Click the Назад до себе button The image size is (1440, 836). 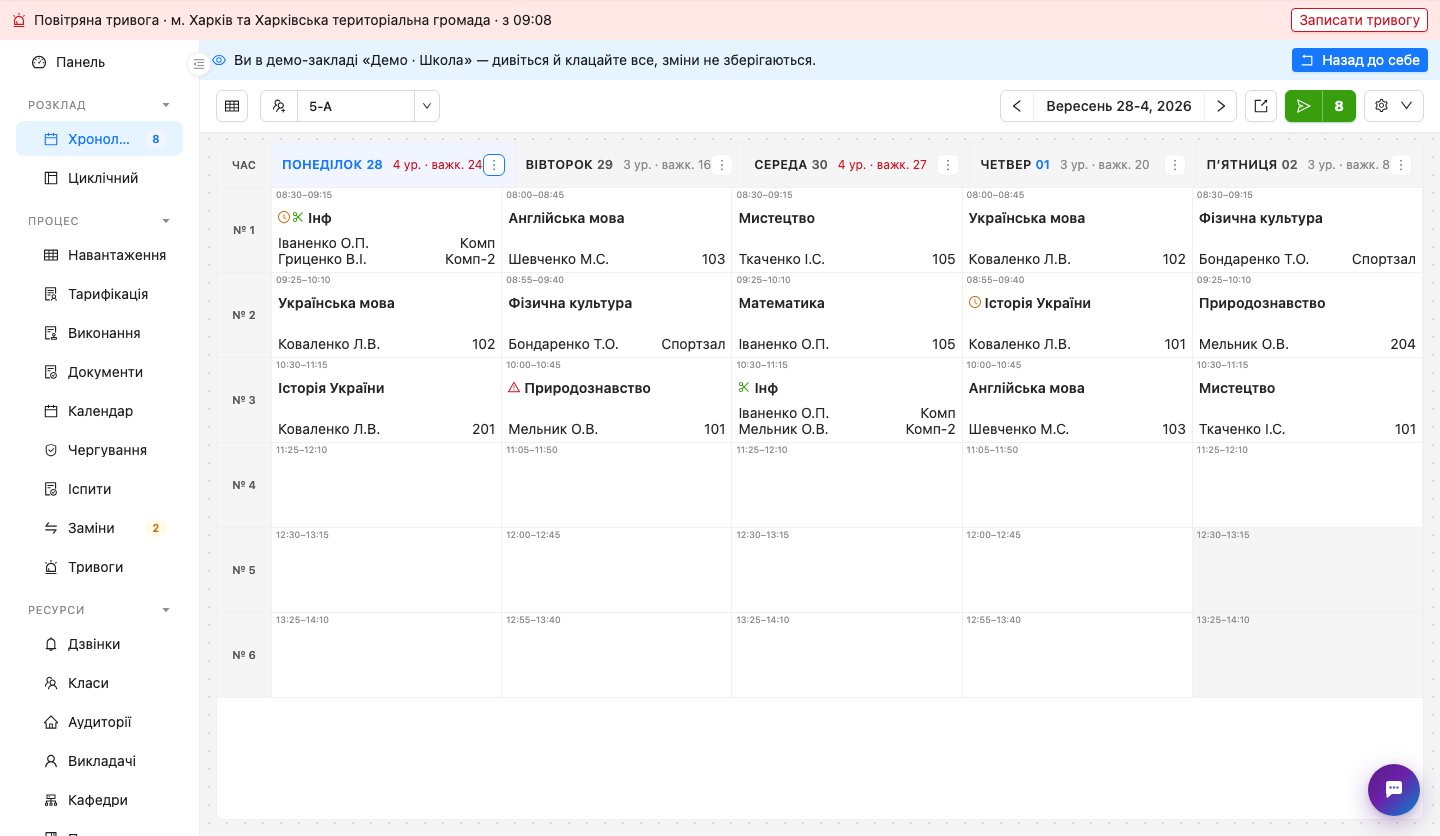click(1359, 60)
